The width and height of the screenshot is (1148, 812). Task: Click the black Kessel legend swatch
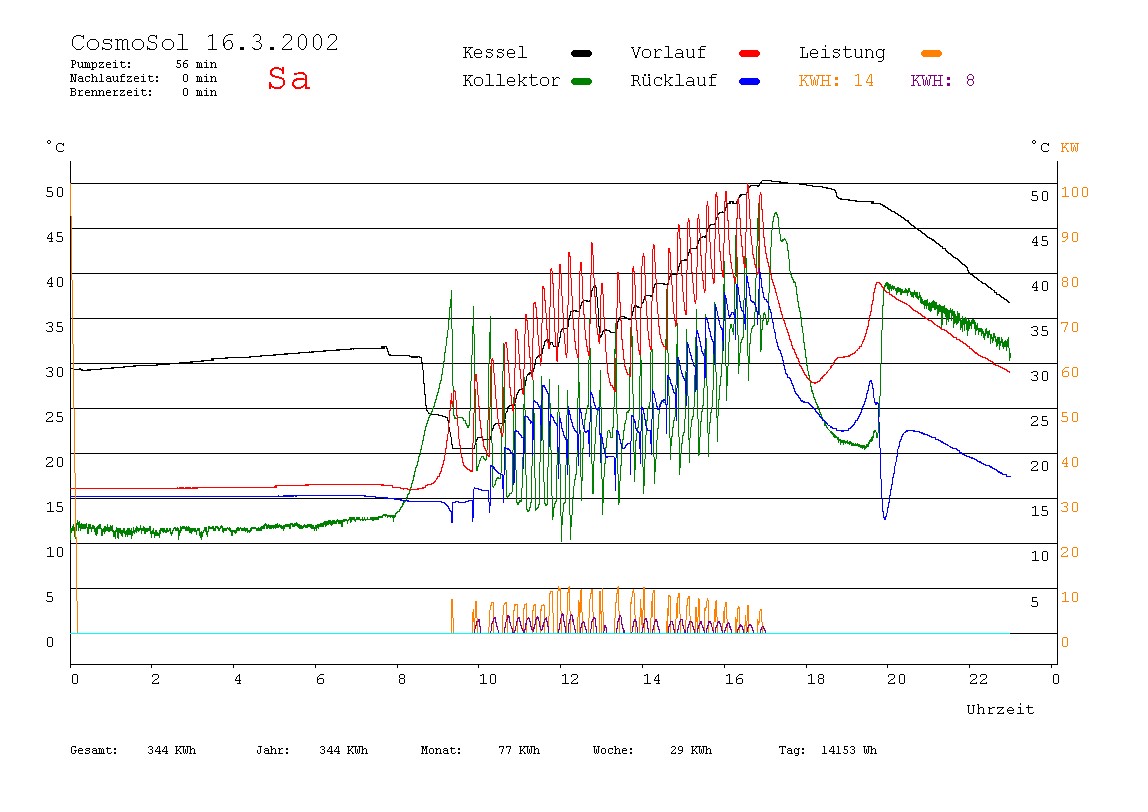tap(581, 53)
